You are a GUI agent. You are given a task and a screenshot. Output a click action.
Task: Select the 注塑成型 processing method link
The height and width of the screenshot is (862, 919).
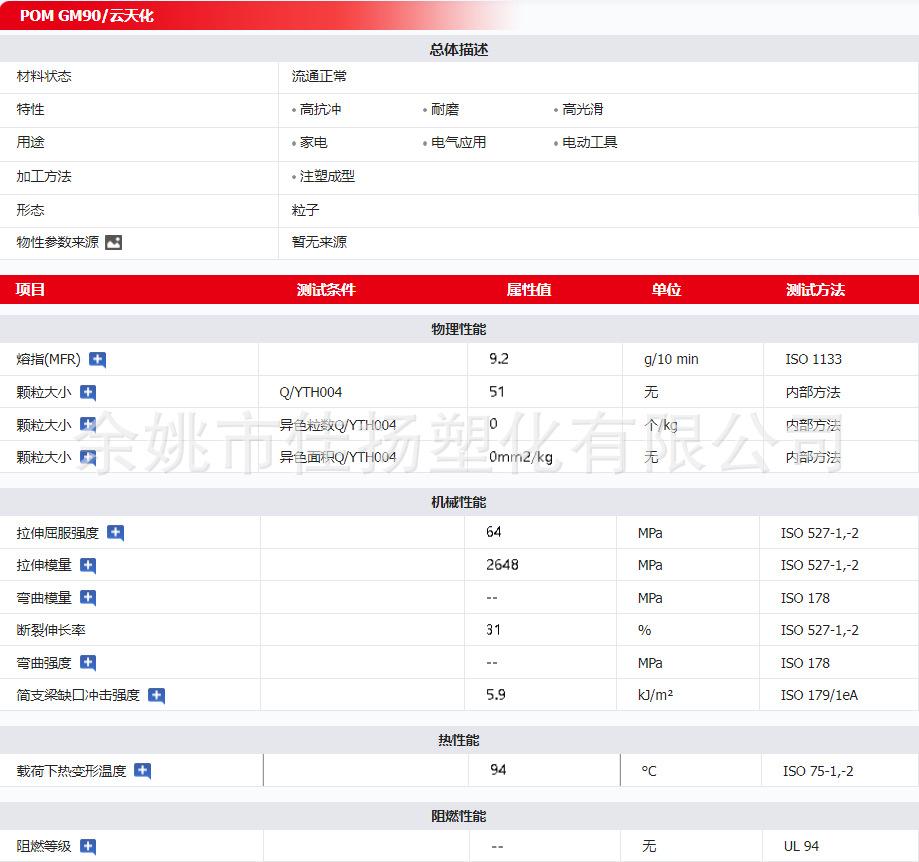pyautogui.click(x=327, y=176)
